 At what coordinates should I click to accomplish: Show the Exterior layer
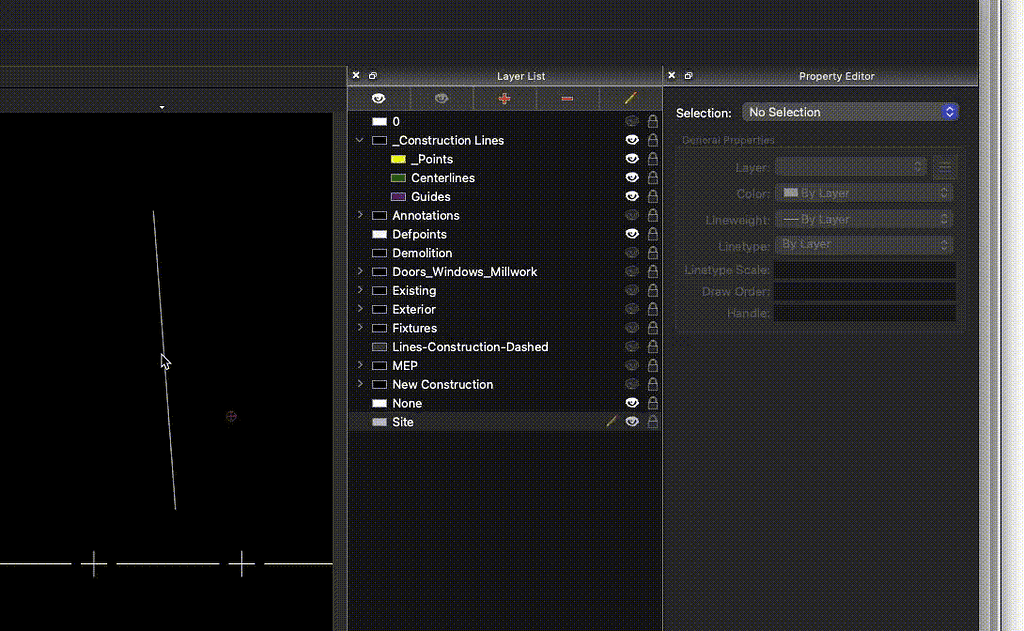[632, 309]
